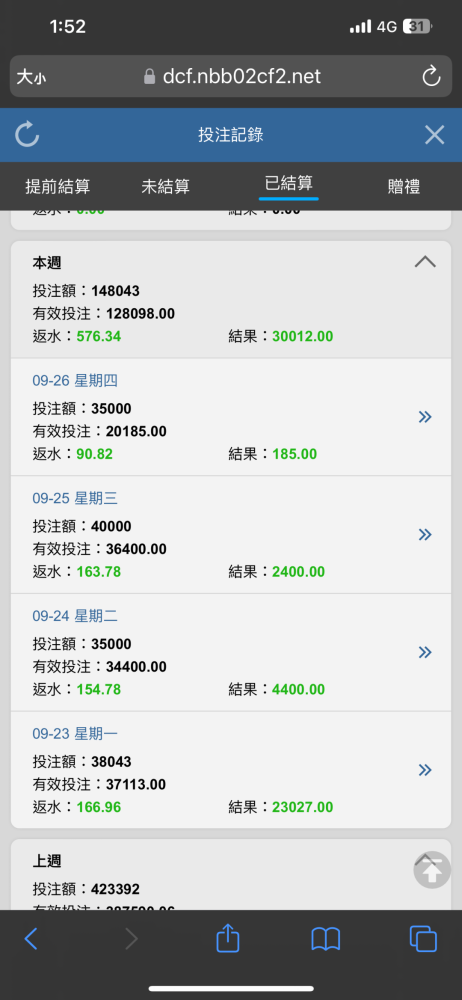Collapse the 本週 section
462x1000 pixels.
click(426, 261)
